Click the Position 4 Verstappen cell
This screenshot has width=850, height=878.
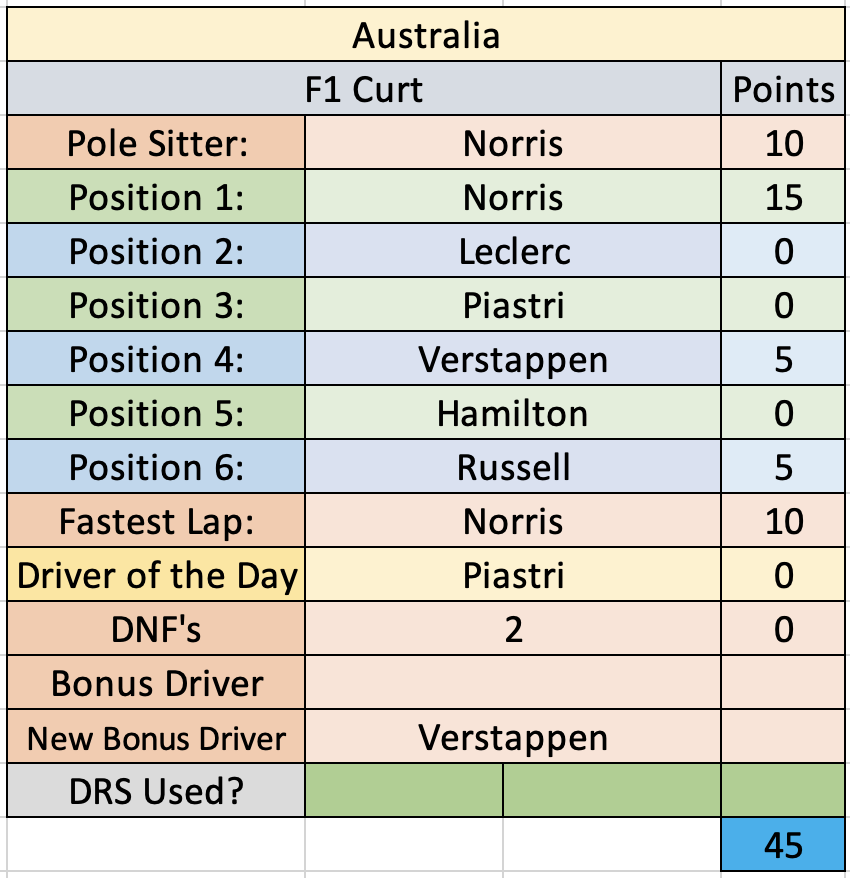click(513, 359)
